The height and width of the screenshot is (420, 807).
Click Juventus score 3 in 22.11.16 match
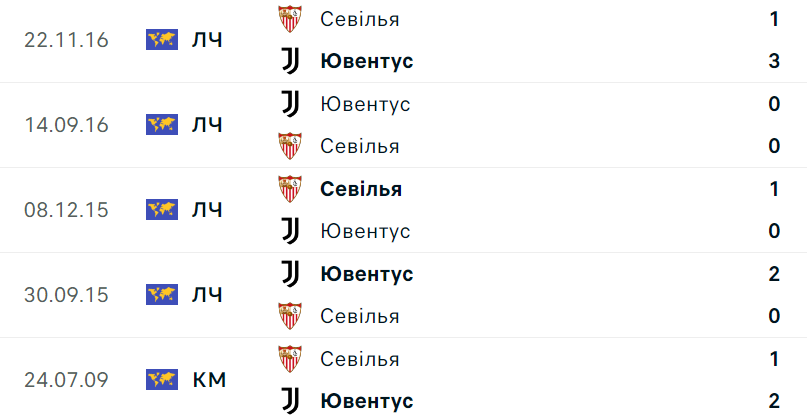774,61
